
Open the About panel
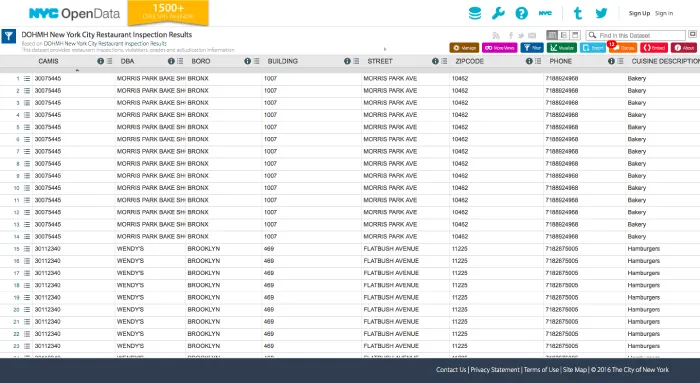click(x=684, y=48)
